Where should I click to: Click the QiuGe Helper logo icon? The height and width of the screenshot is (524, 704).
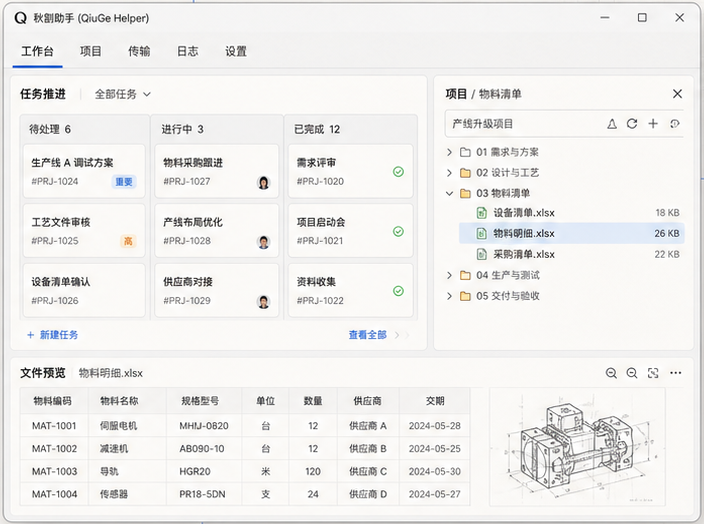[x=21, y=18]
